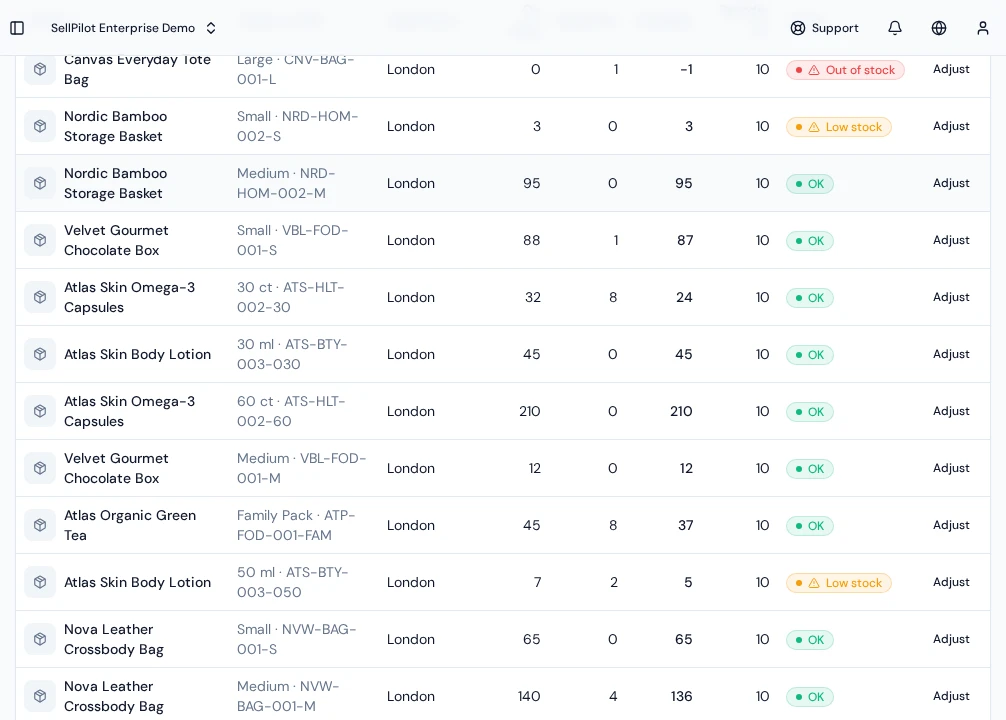The height and width of the screenshot is (720, 1006).
Task: Select Atlas Organic Green Tea product name
Action: 130,525
